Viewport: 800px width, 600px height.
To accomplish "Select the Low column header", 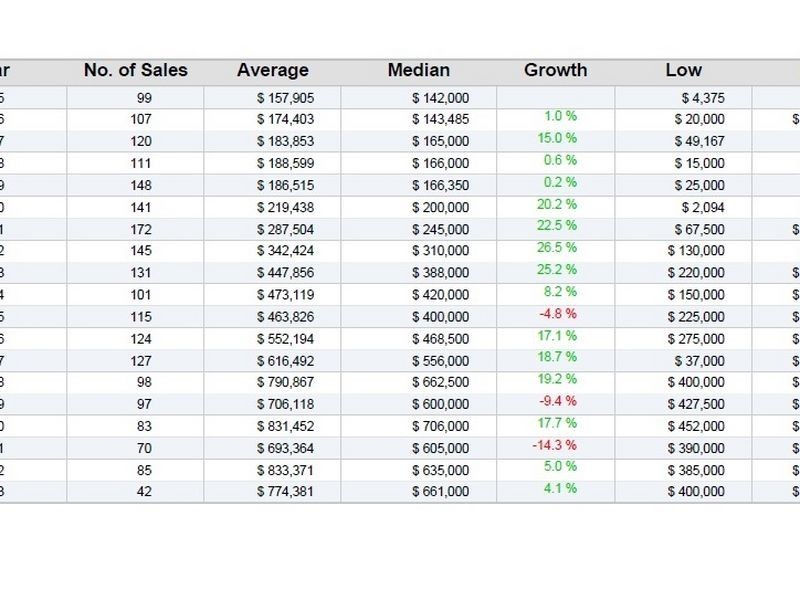I will (x=683, y=71).
